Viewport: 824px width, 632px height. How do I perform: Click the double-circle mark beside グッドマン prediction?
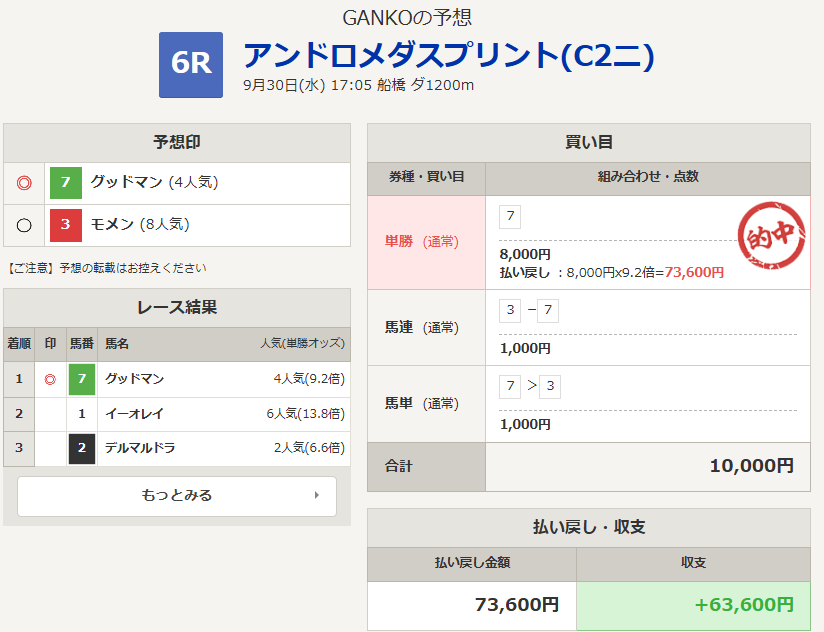[x=24, y=183]
